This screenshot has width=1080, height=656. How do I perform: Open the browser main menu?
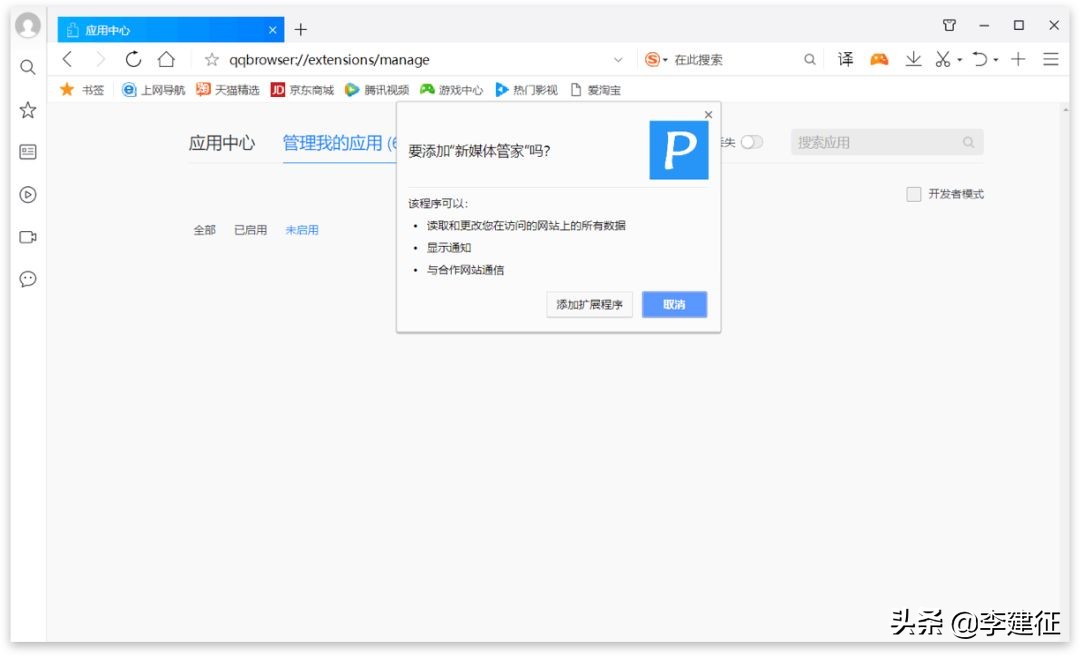coord(1051,59)
